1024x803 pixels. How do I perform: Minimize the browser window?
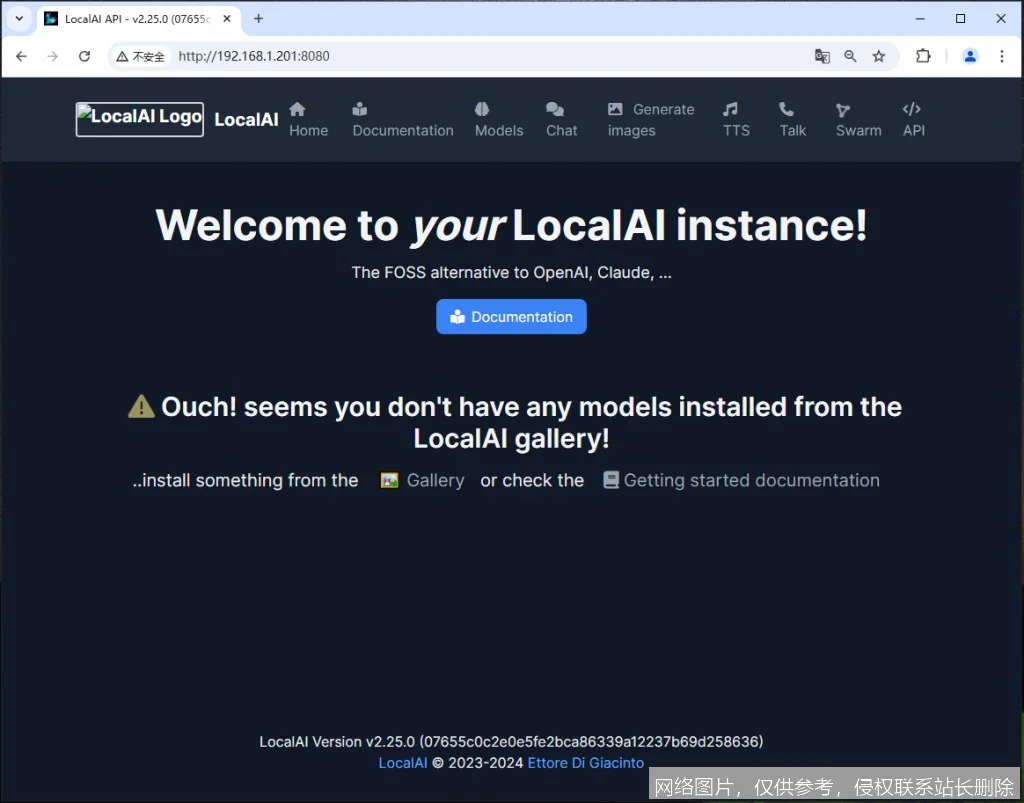tap(920, 18)
